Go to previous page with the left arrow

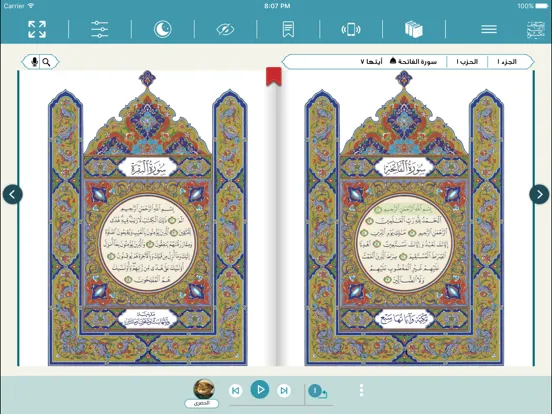point(13,194)
